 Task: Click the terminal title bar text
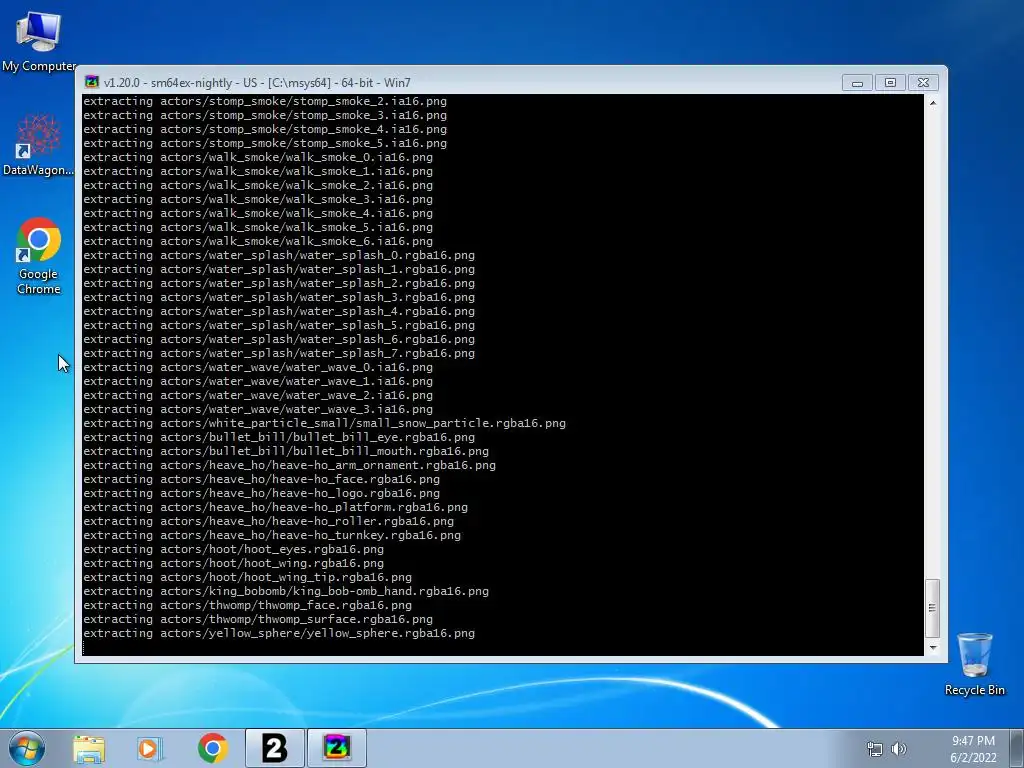click(x=257, y=83)
